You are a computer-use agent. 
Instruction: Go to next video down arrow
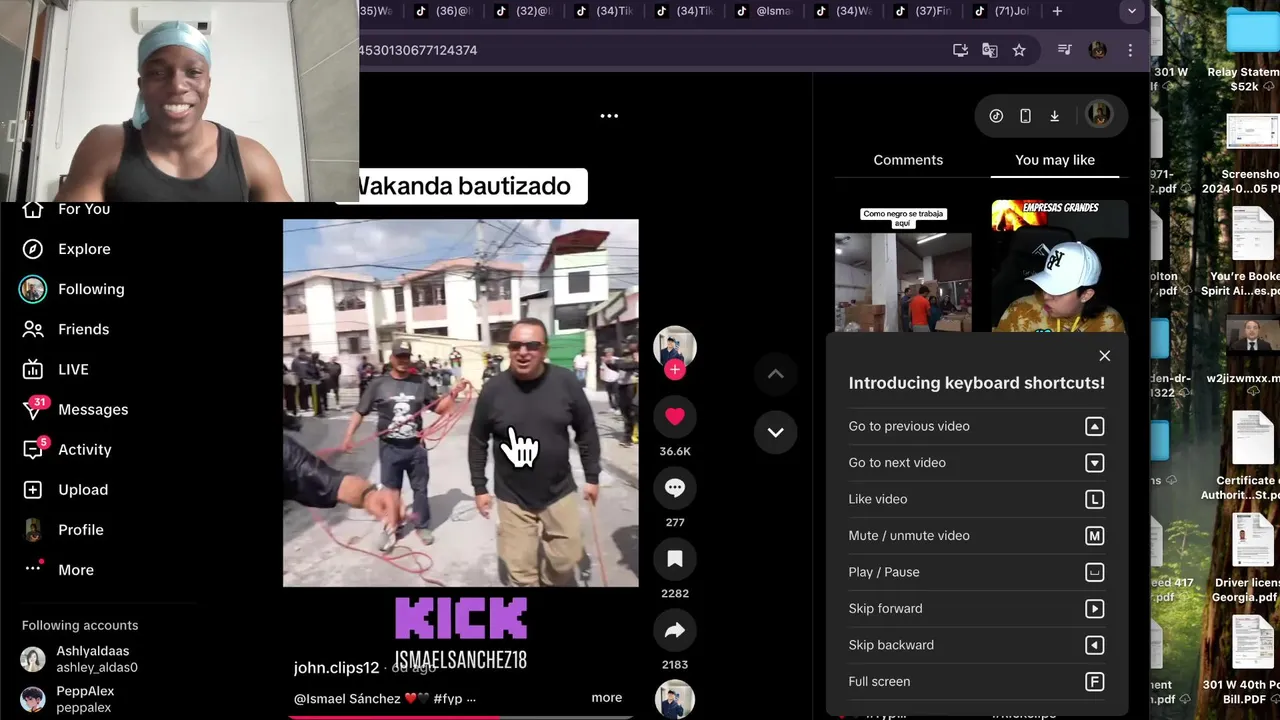click(x=775, y=432)
